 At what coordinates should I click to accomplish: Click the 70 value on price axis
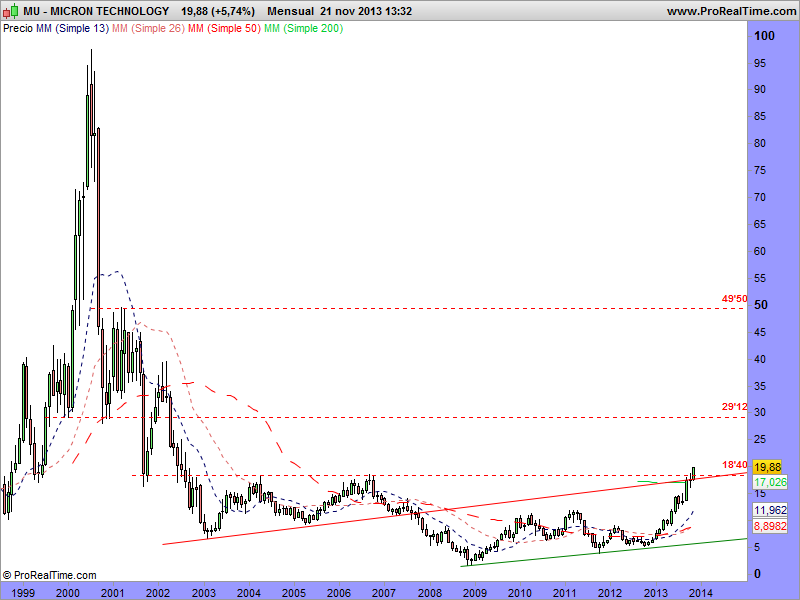760,197
